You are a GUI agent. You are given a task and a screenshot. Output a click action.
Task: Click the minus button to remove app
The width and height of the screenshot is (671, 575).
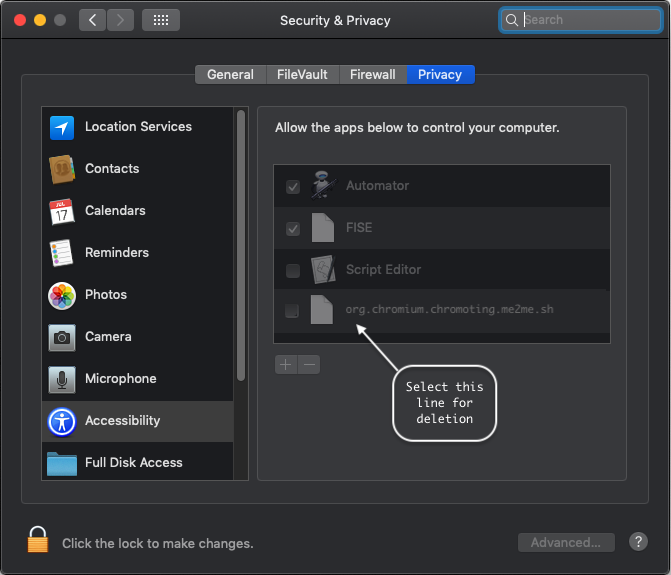(x=309, y=365)
